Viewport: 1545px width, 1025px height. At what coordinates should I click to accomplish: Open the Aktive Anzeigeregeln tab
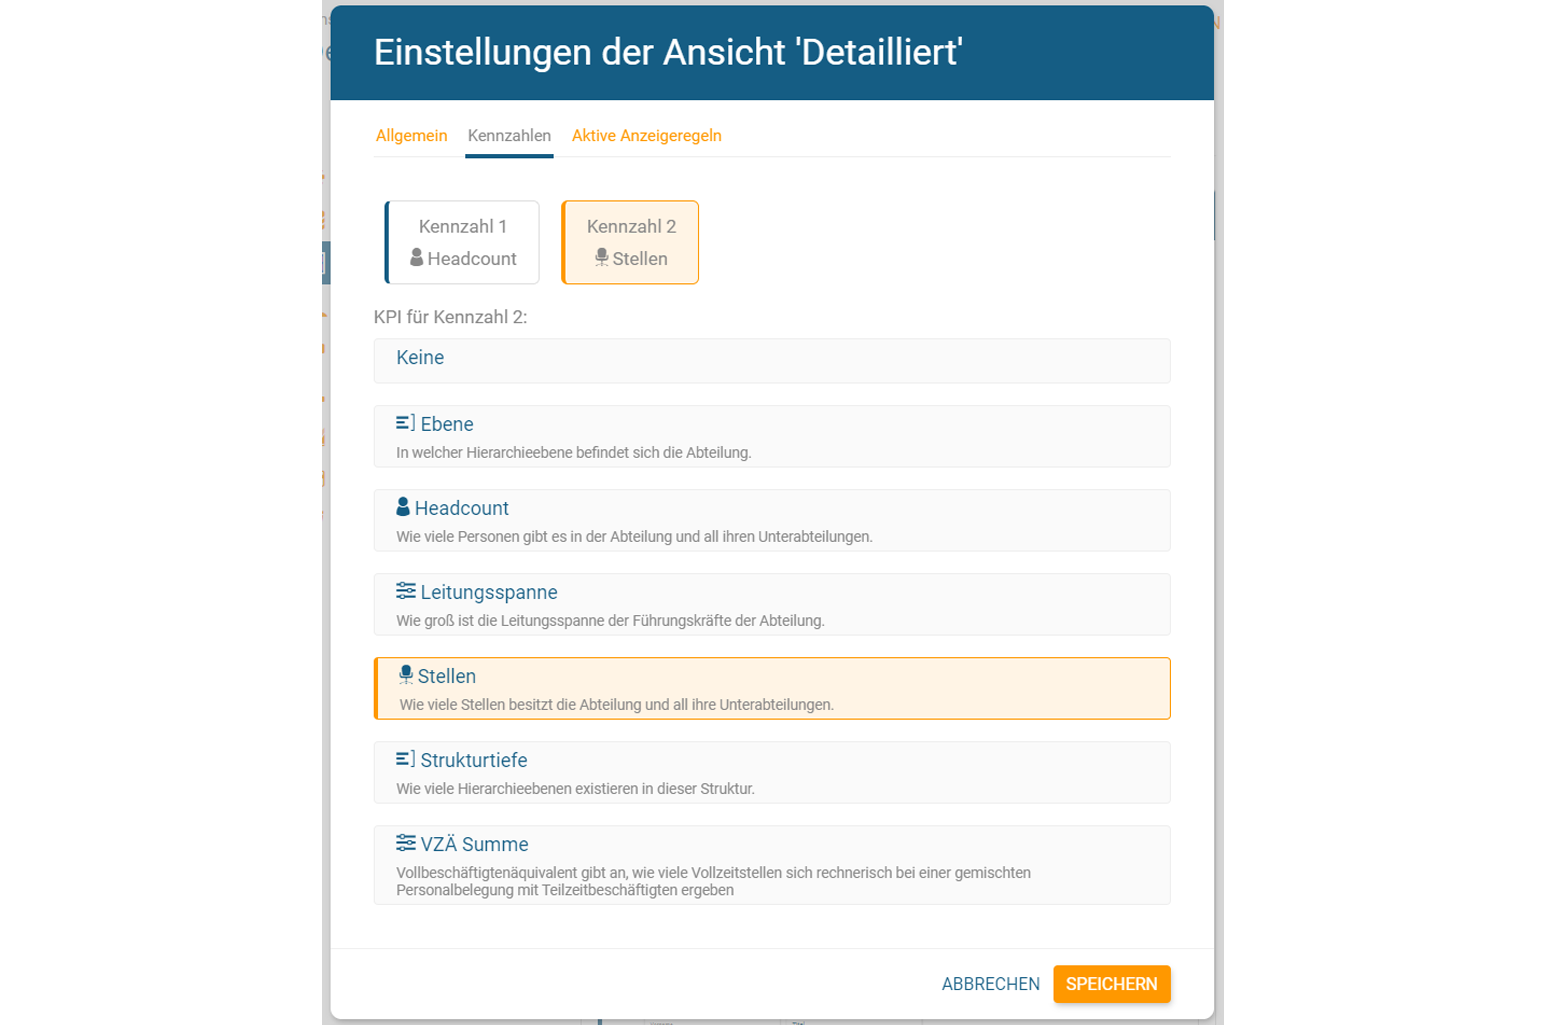646,136
